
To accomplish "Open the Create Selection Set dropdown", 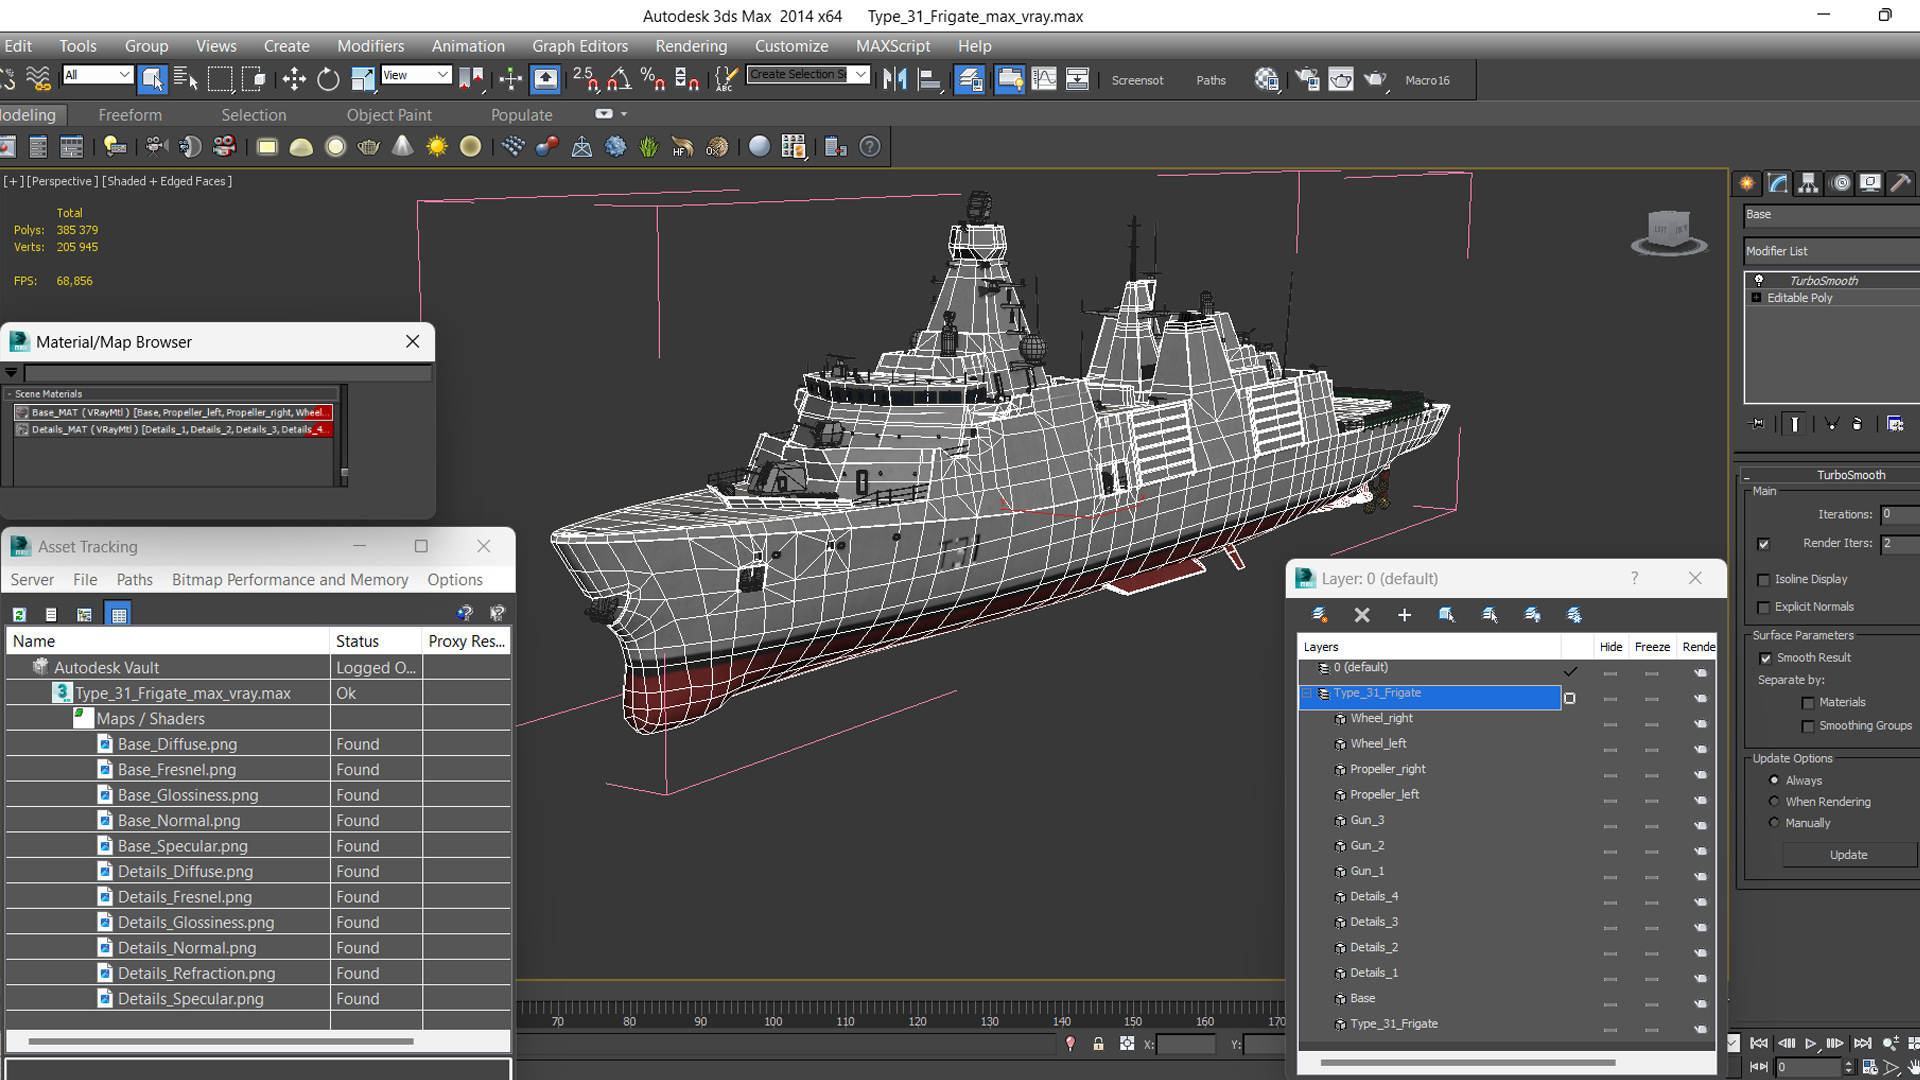I will (x=808, y=74).
